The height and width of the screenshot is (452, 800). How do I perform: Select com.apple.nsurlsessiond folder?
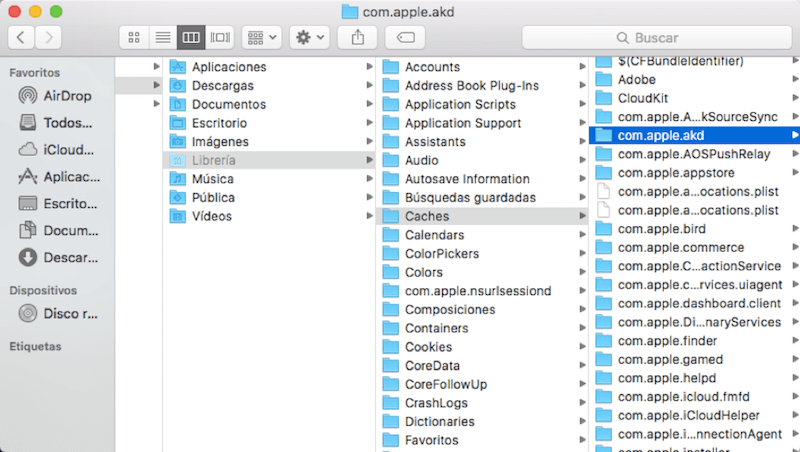click(482, 291)
